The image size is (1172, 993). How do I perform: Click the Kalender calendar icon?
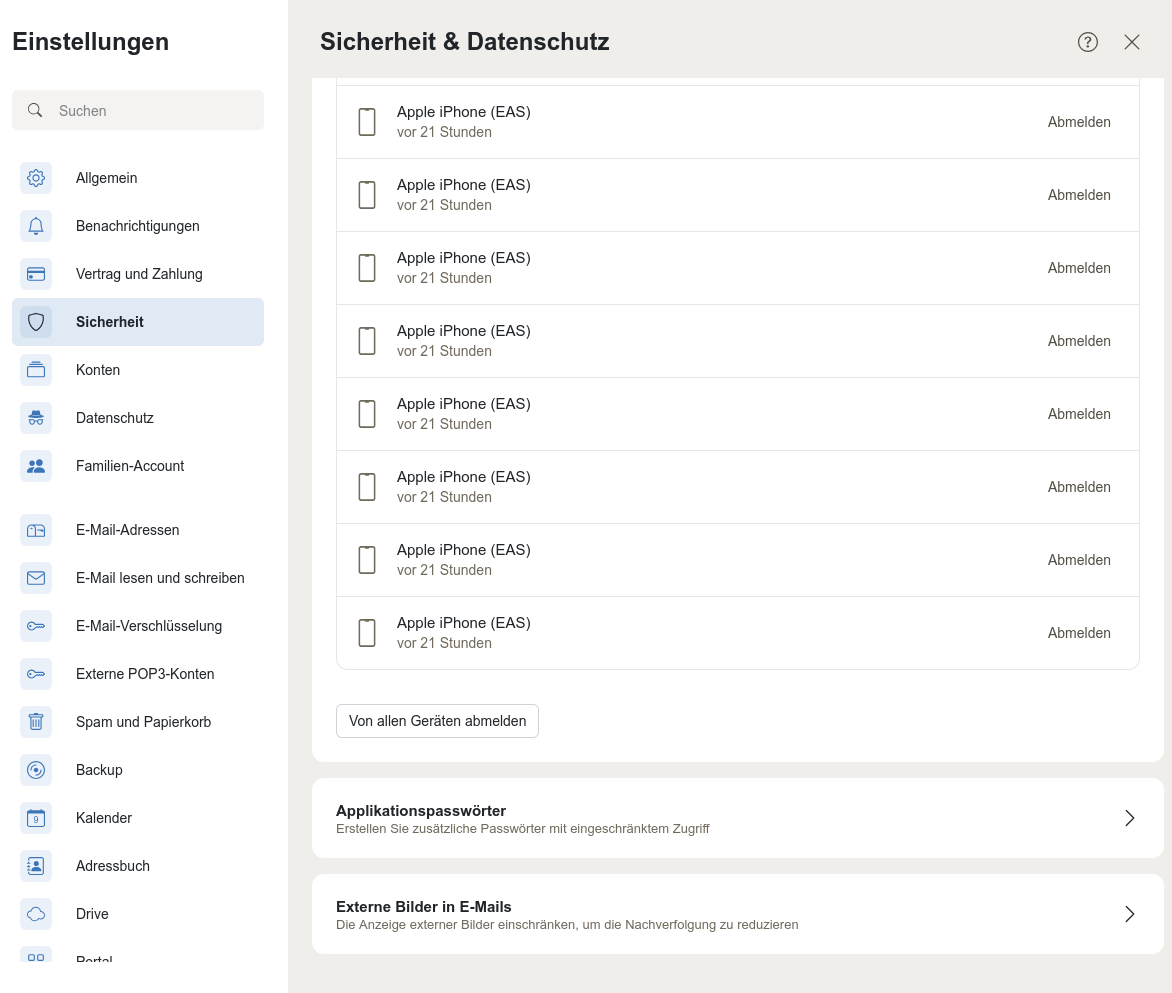pyautogui.click(x=36, y=818)
